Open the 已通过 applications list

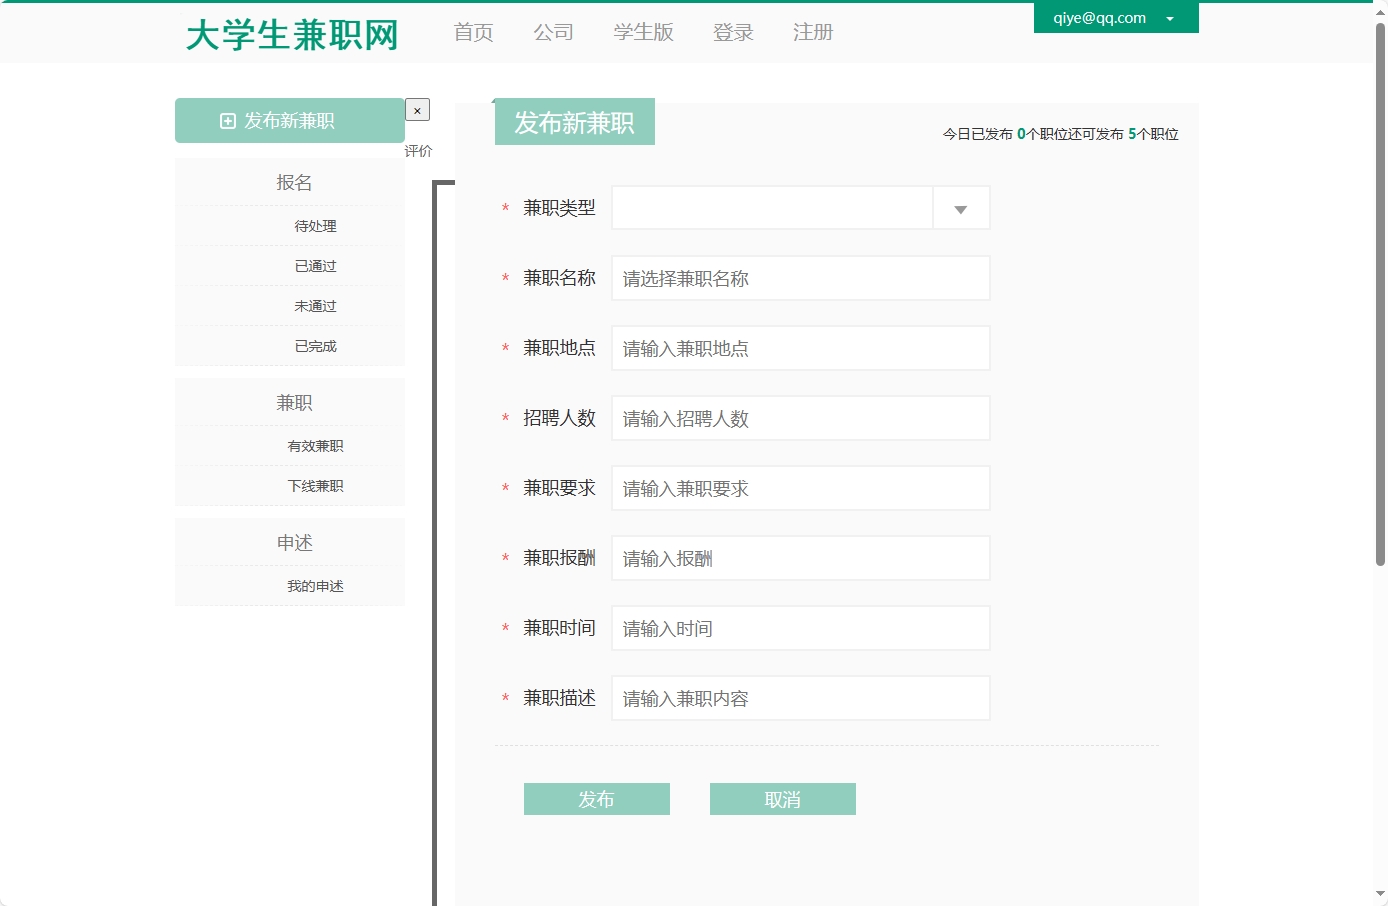point(315,265)
